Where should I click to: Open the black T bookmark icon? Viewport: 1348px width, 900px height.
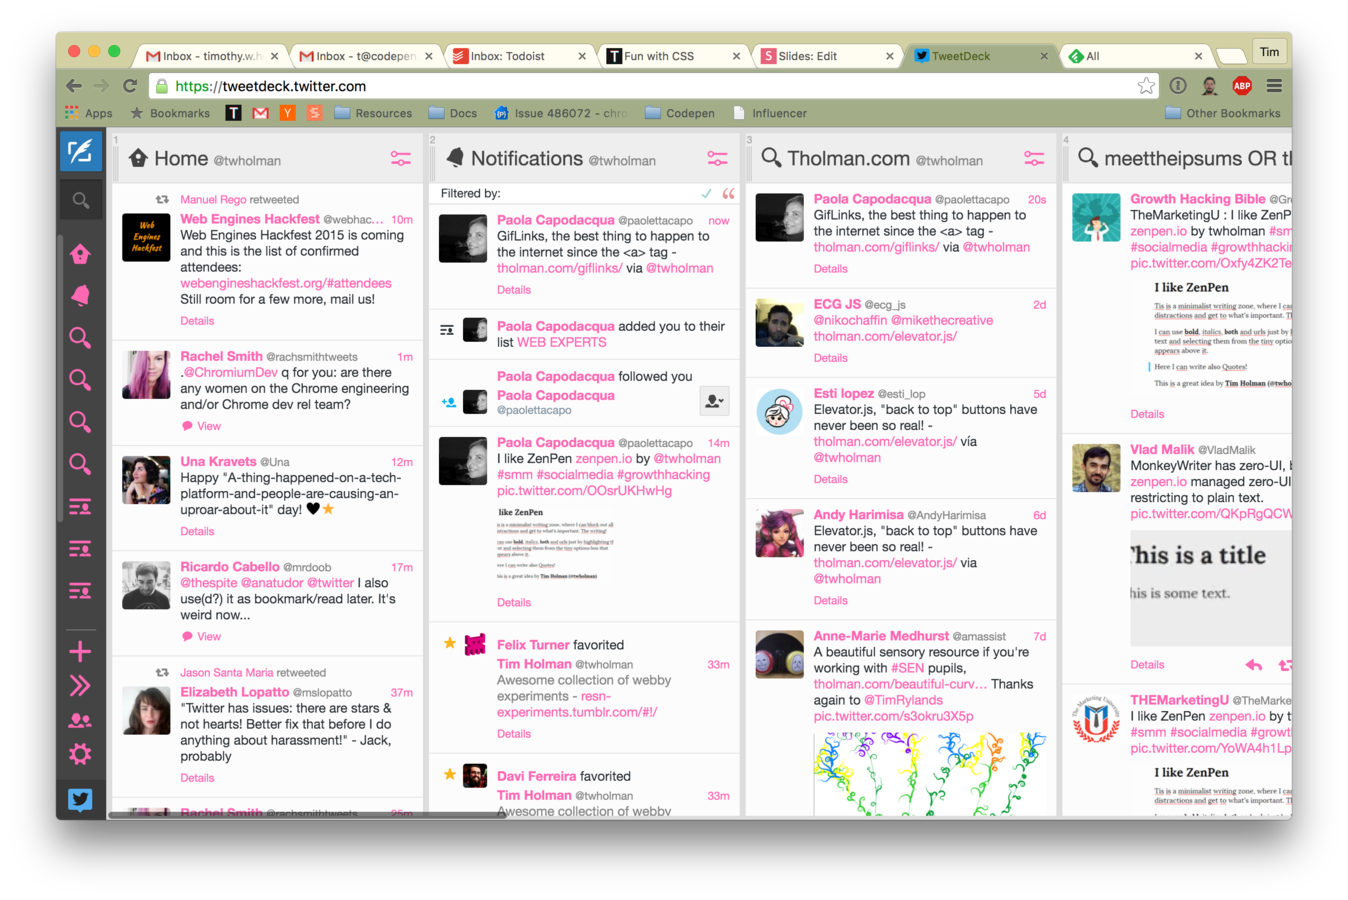[x=233, y=113]
